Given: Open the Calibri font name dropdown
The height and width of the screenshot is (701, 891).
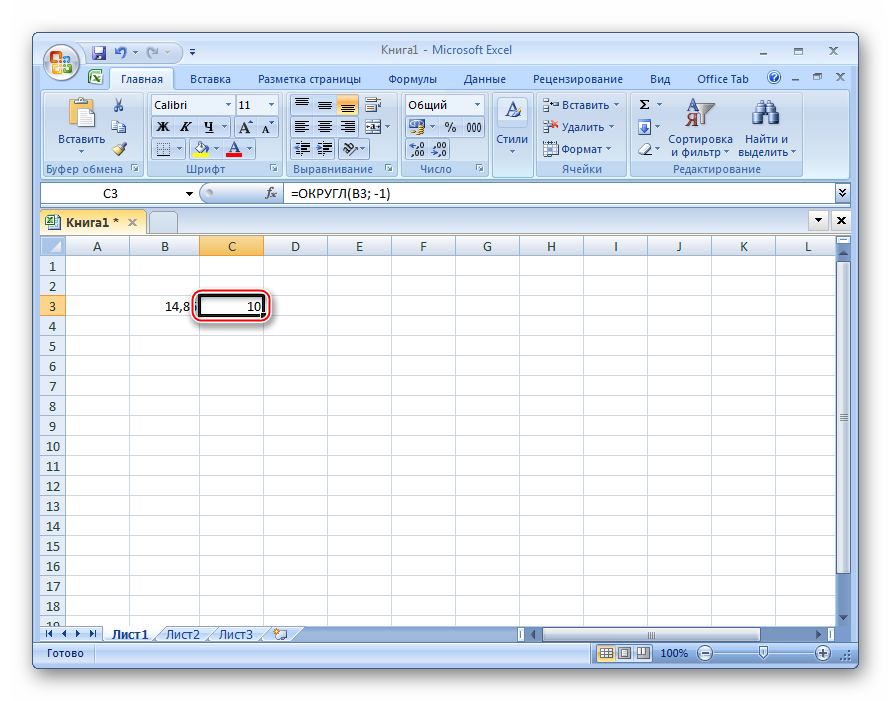Looking at the screenshot, I should 229,105.
